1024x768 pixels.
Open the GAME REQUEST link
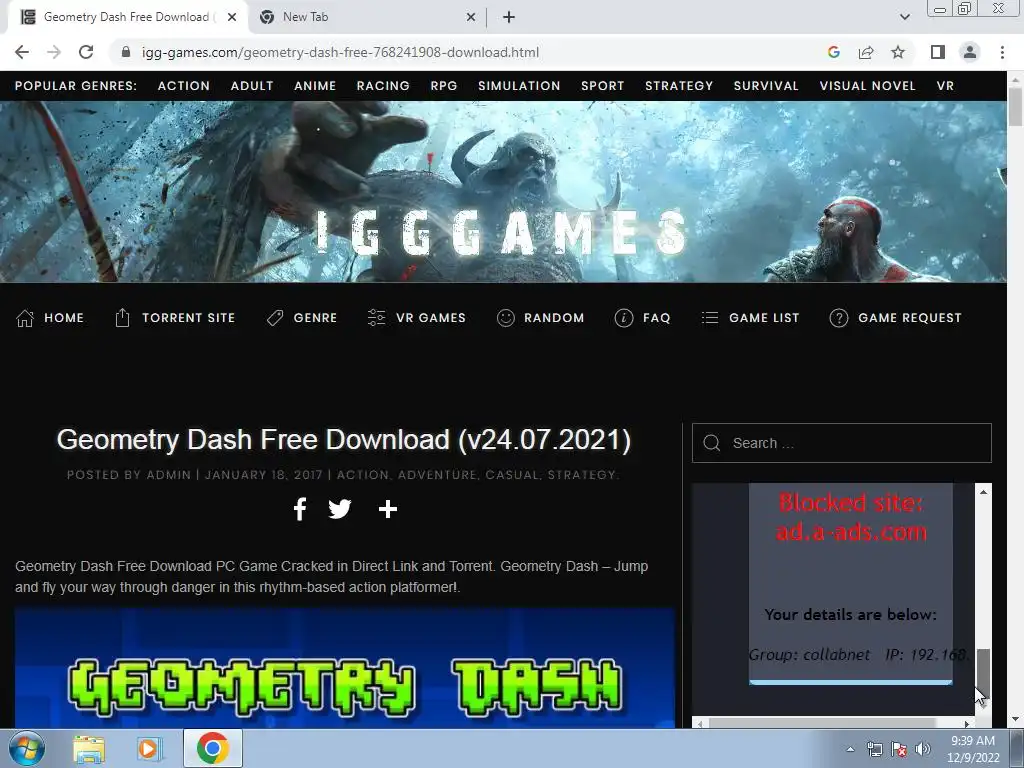910,318
